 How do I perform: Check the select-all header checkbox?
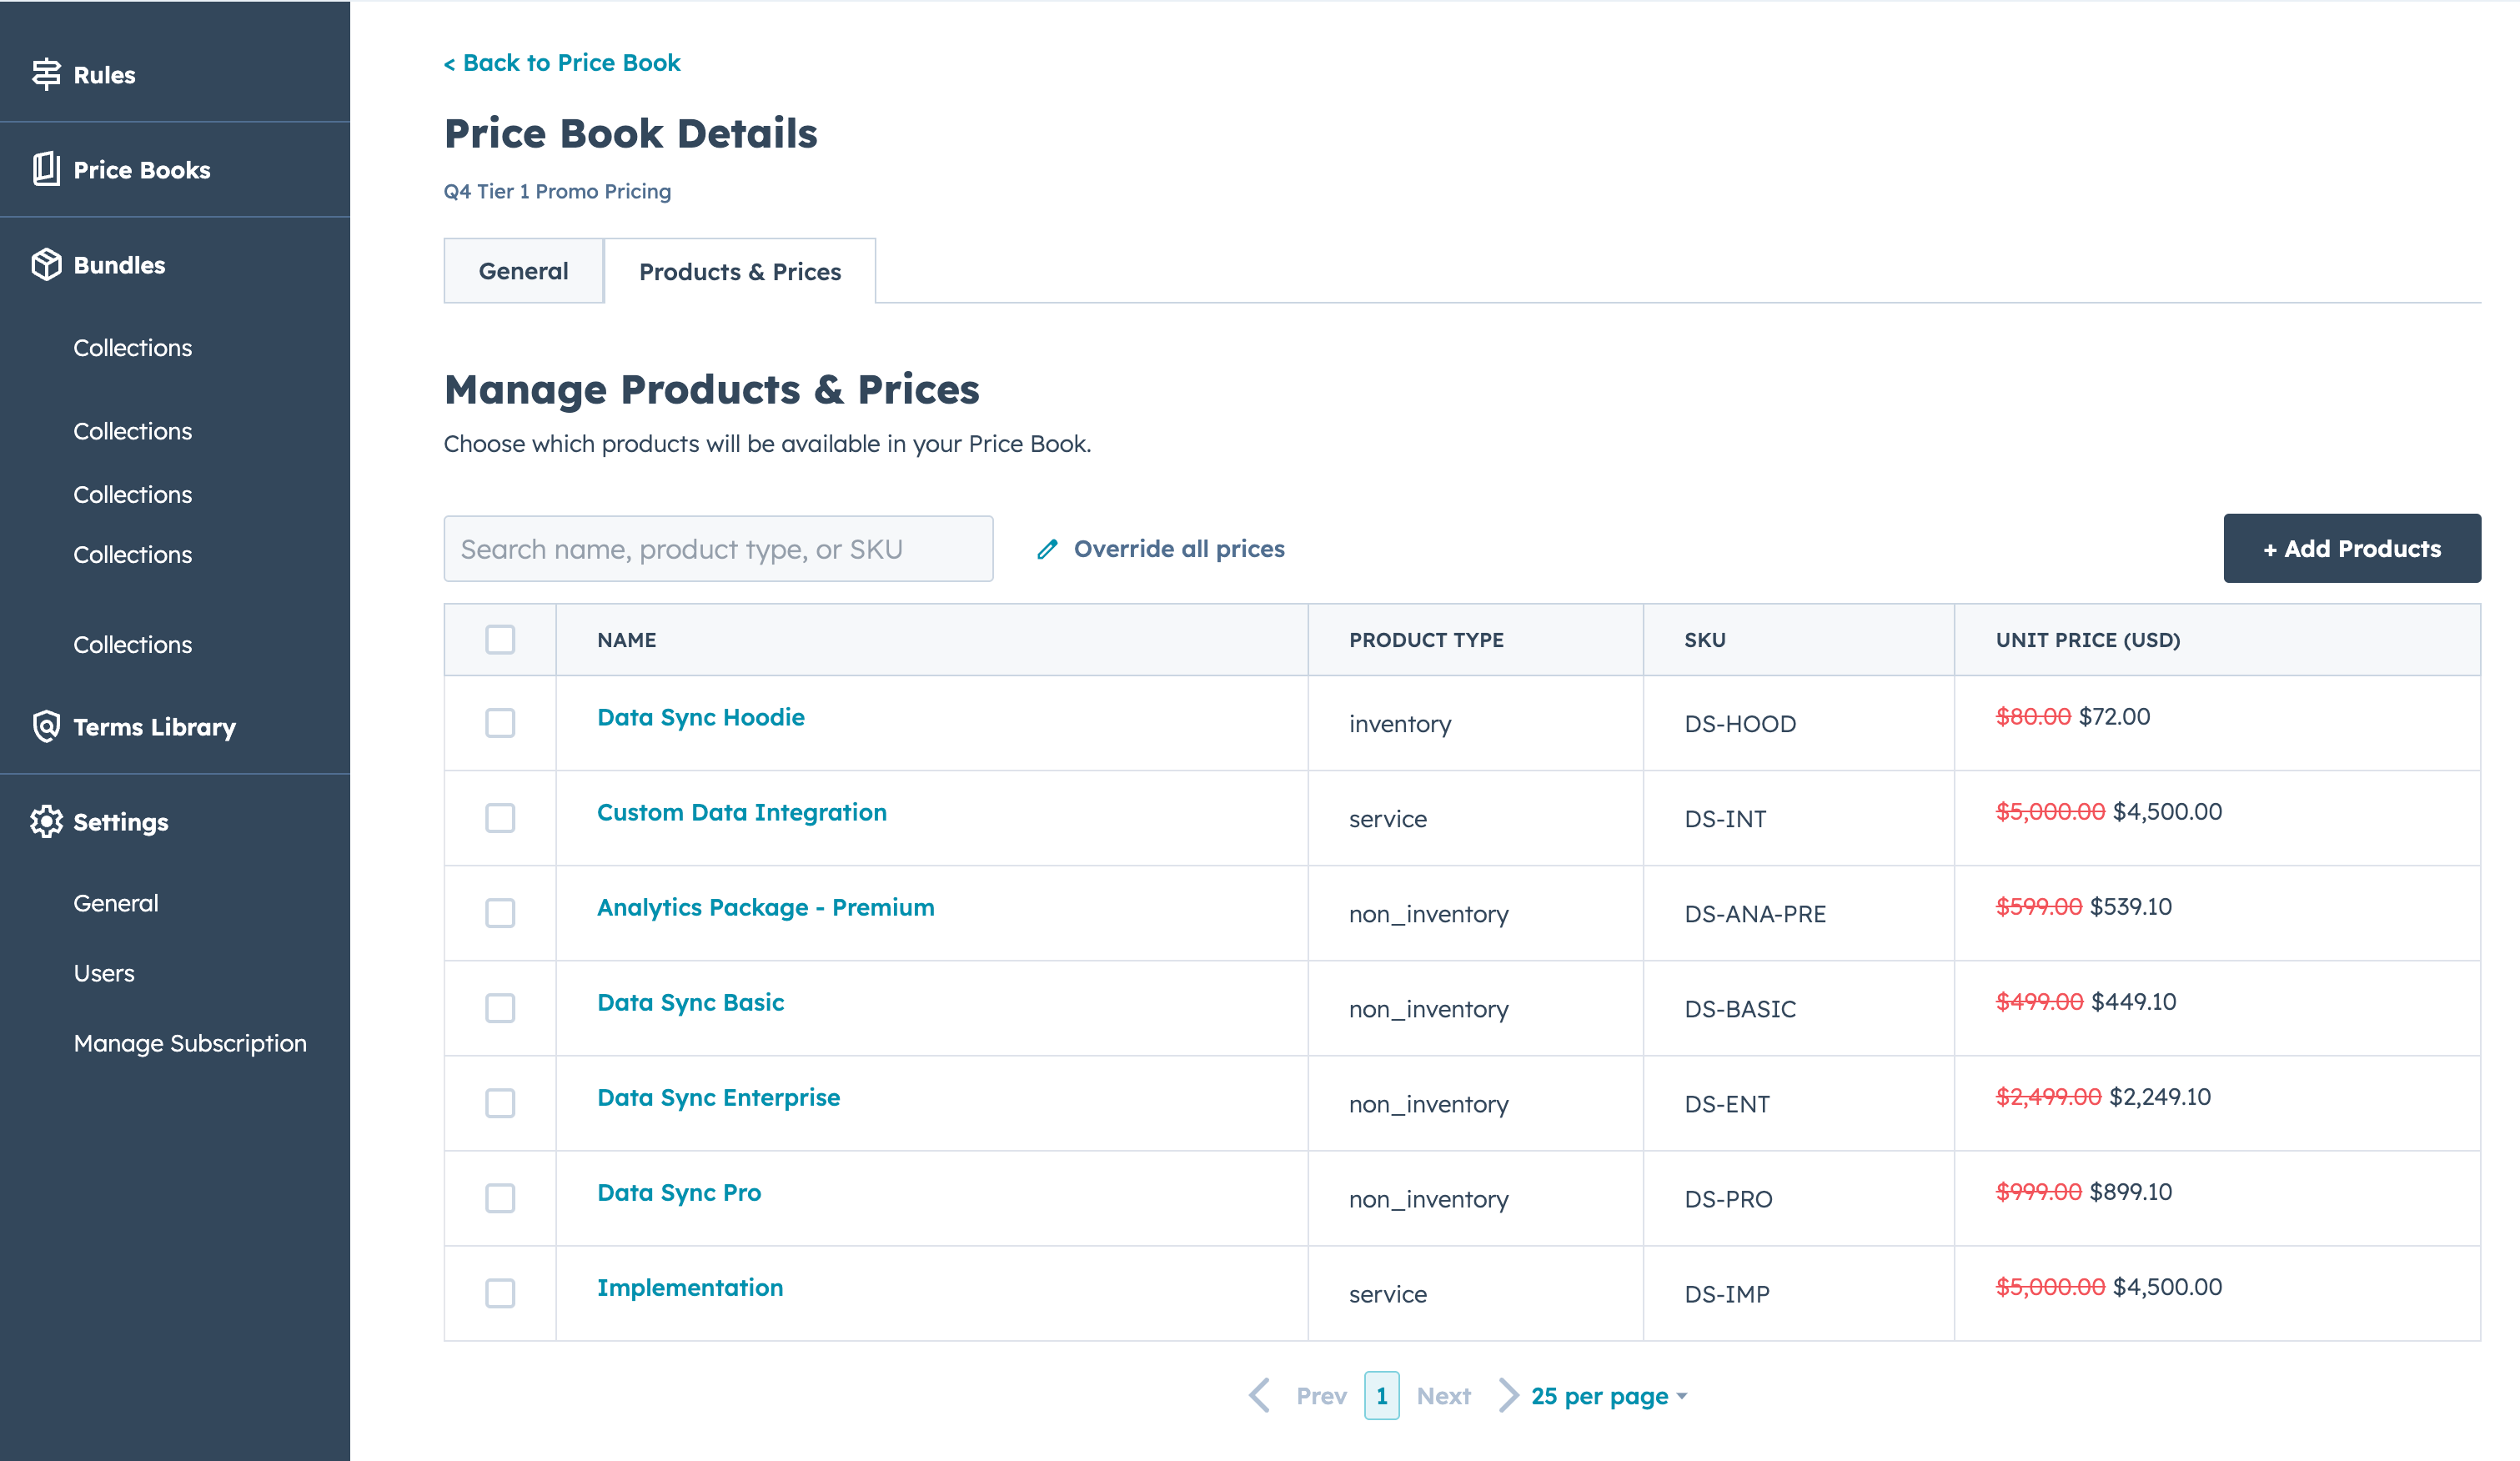tap(500, 639)
